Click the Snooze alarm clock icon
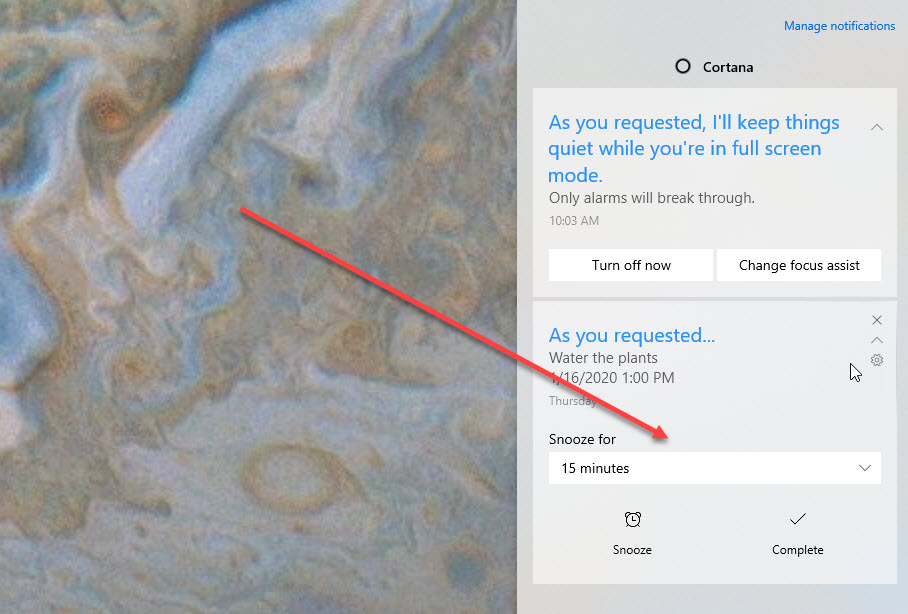 click(632, 520)
